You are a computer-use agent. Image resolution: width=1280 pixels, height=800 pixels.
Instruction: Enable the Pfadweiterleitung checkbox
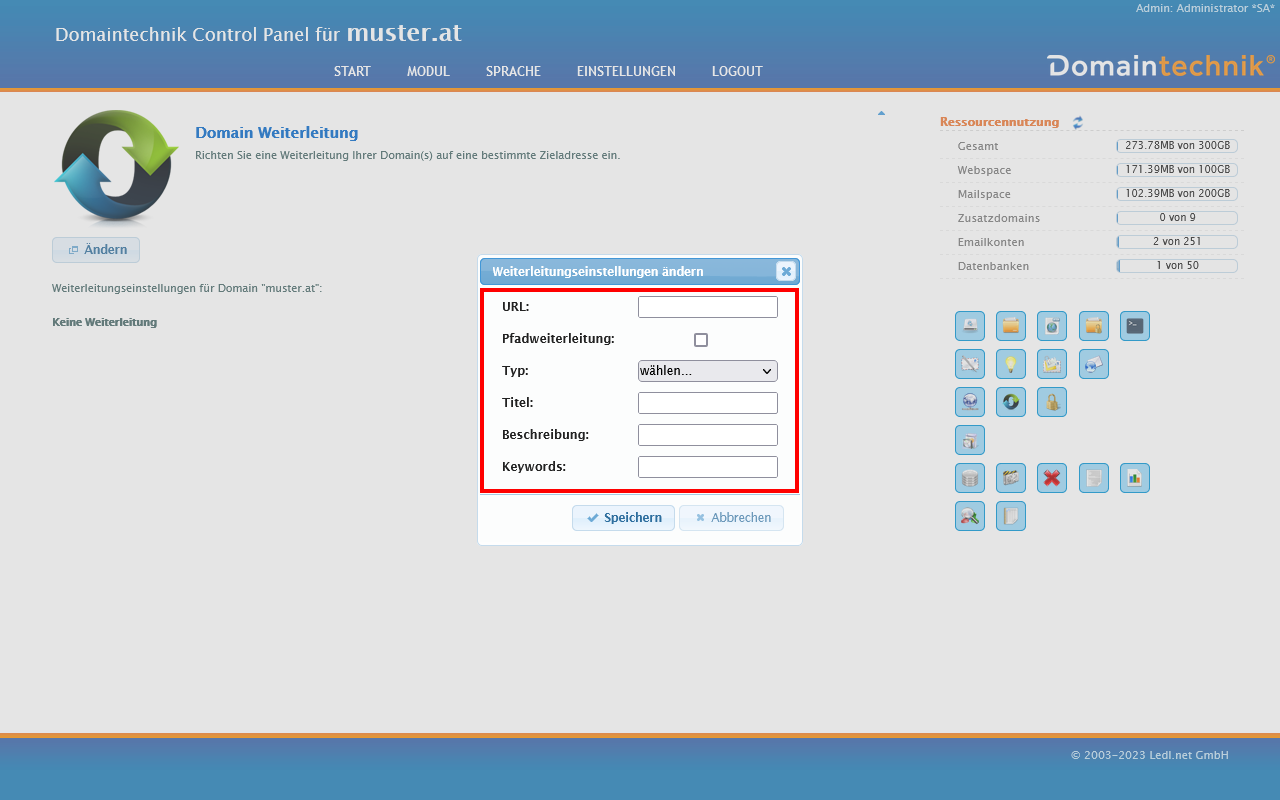click(701, 340)
